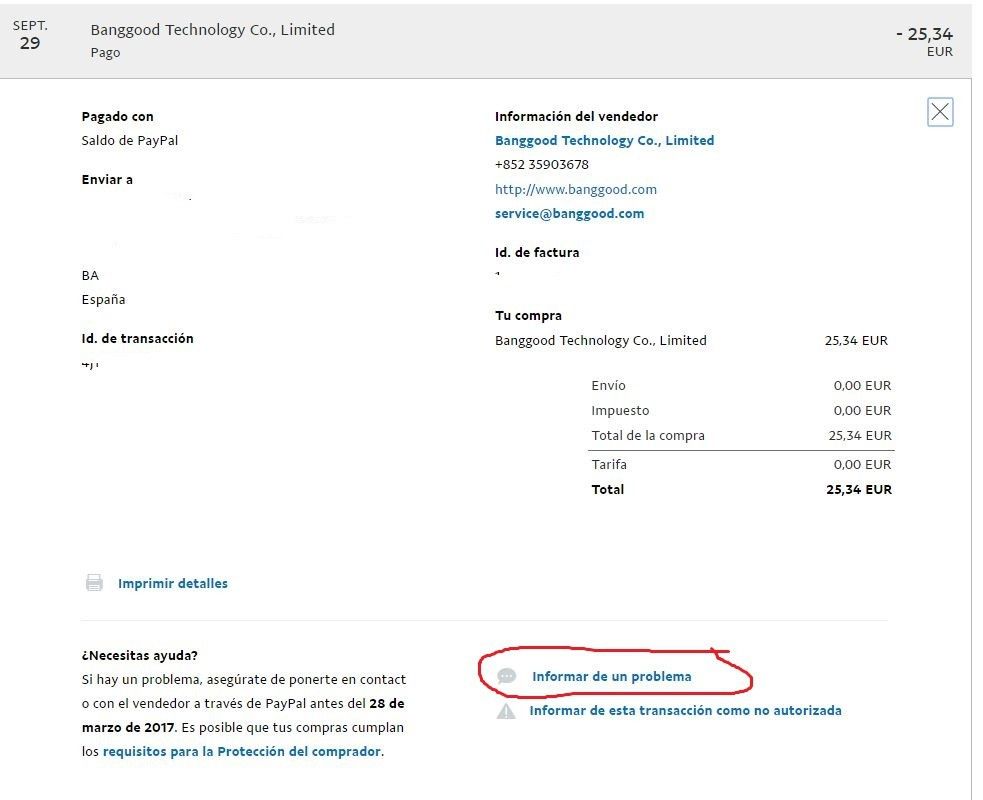Visit http://www.banggood.com link
The image size is (983, 800).
[x=576, y=189]
